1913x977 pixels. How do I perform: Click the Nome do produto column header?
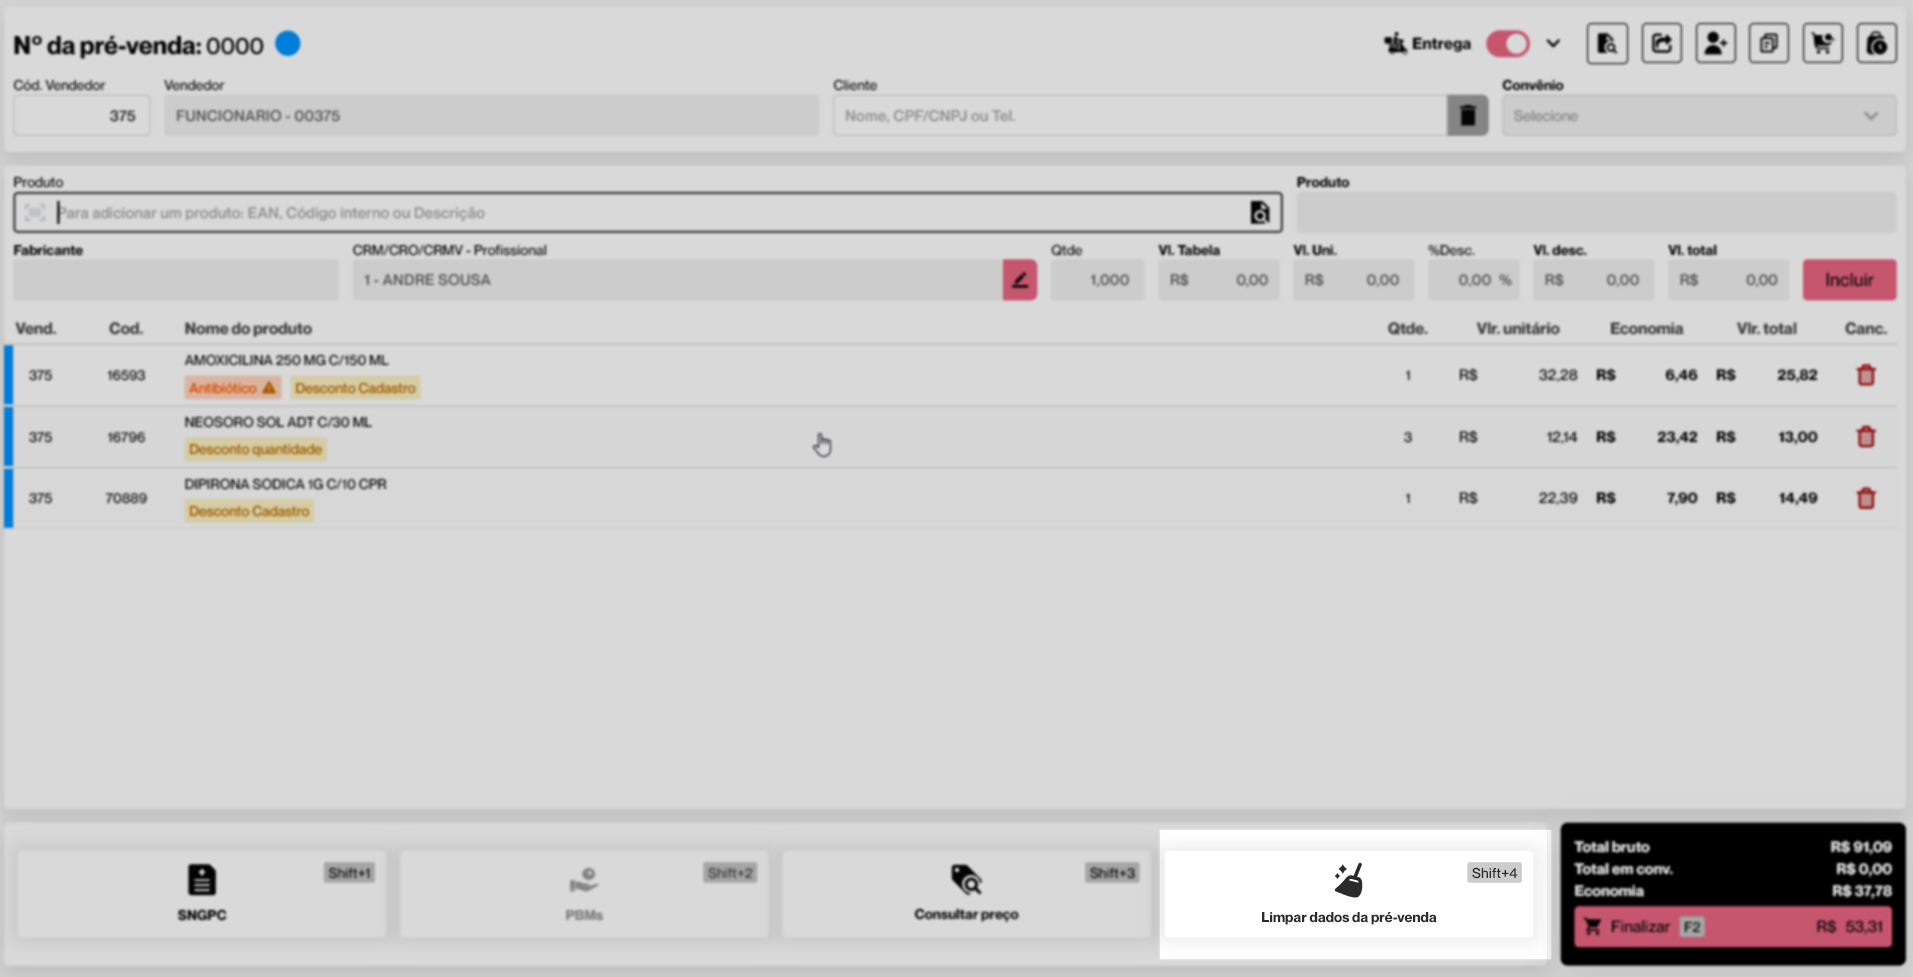click(248, 328)
